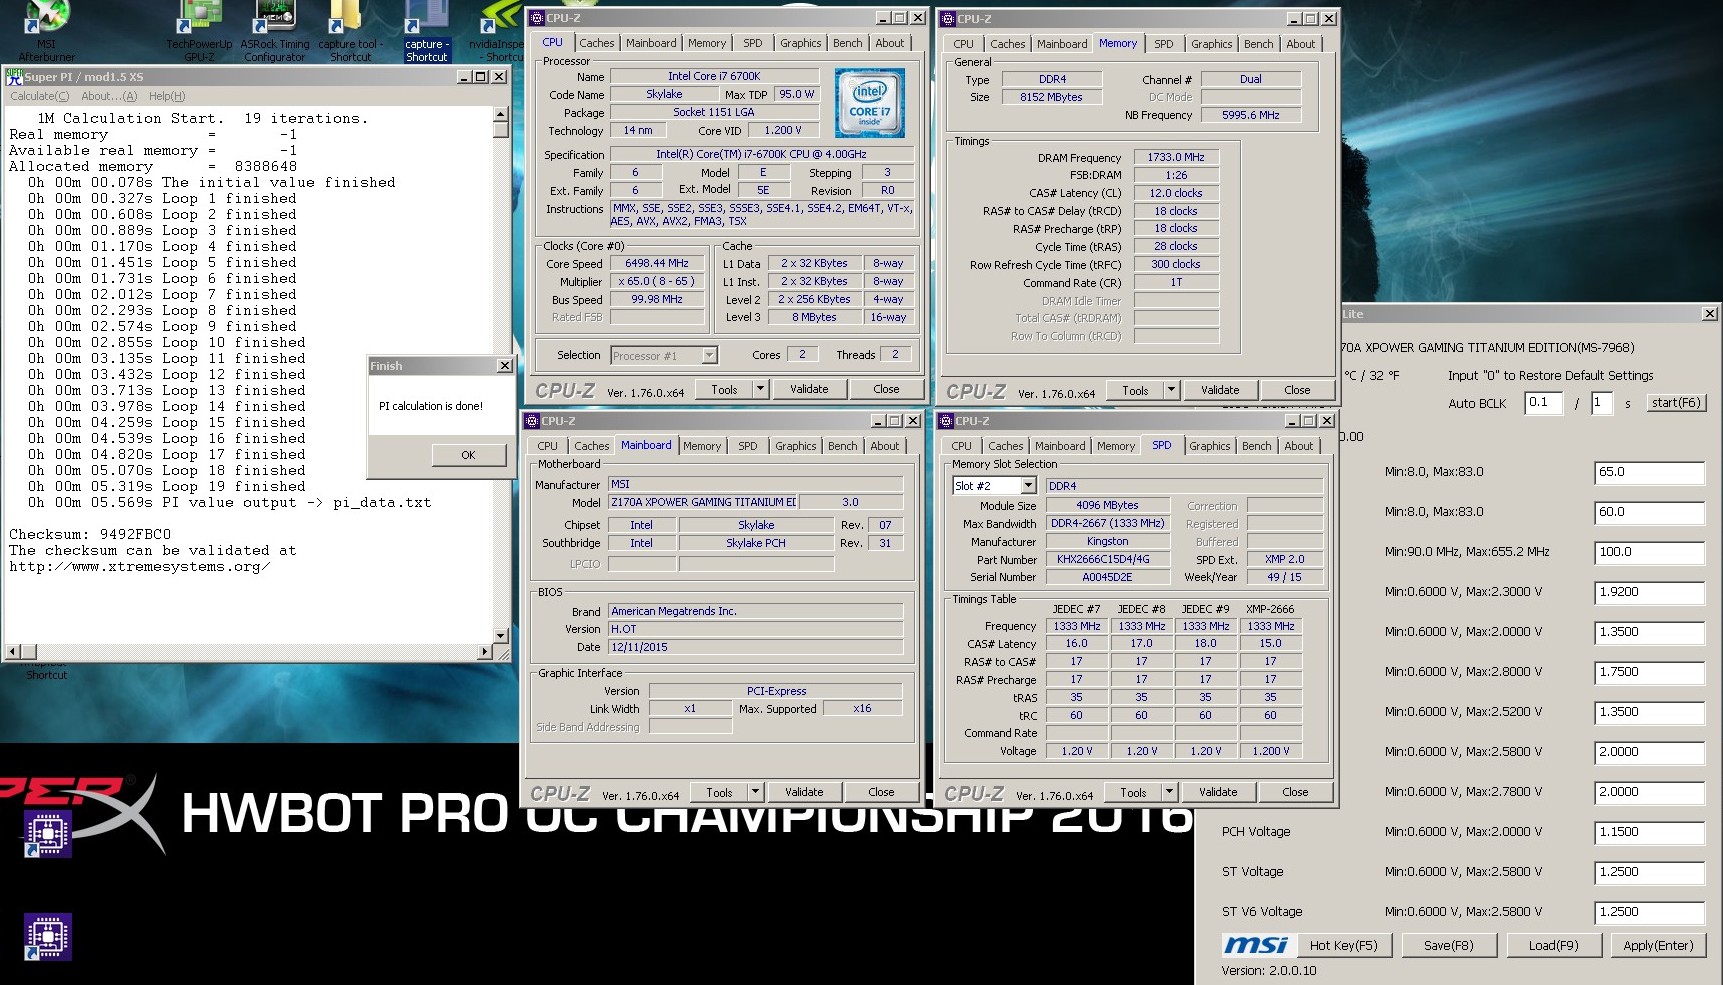Click the start(F6) Auto BCLK button
Screen dimensions: 1723x985
(1675, 403)
